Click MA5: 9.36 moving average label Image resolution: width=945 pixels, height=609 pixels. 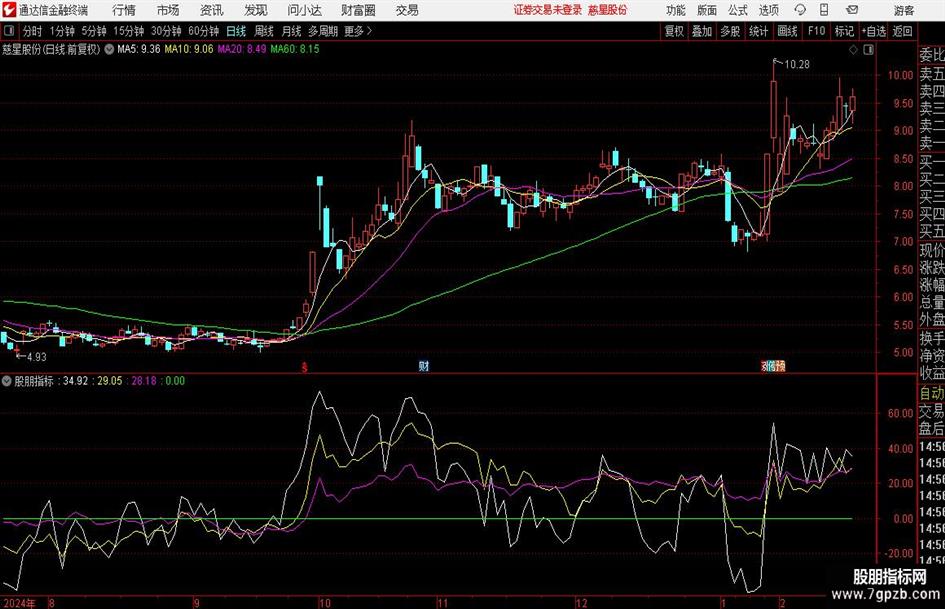(x=139, y=49)
